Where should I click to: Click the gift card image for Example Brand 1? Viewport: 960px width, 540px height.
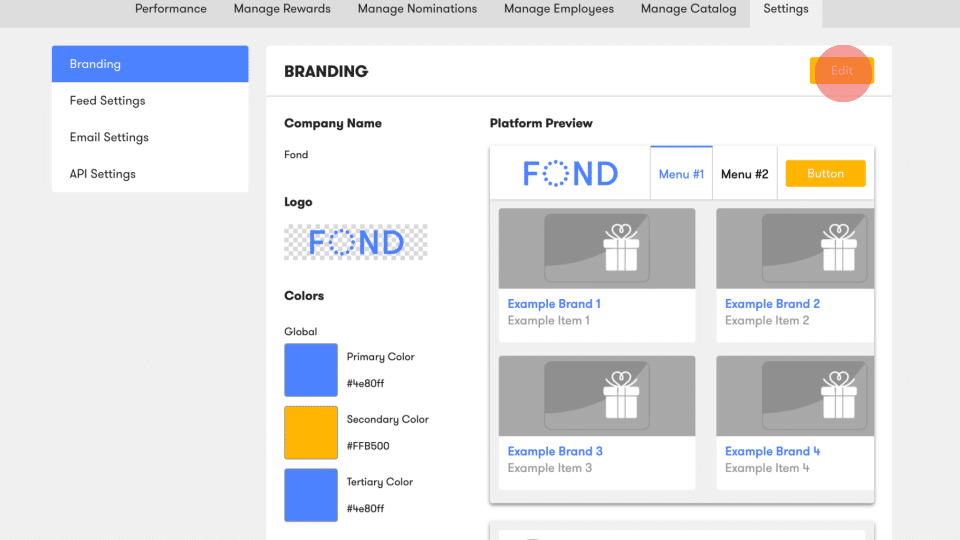(x=597, y=249)
